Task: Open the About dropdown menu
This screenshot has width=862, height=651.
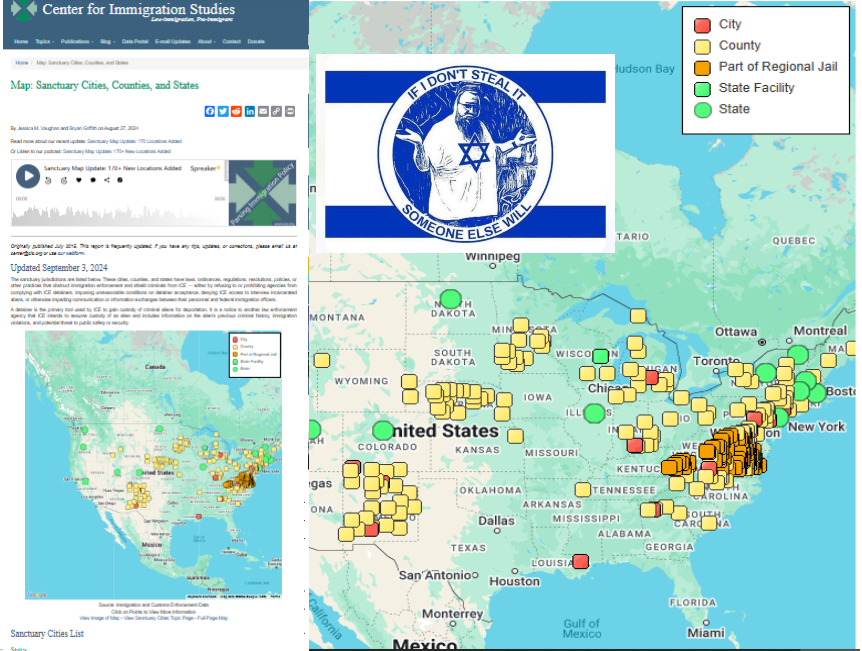Action: [x=206, y=42]
